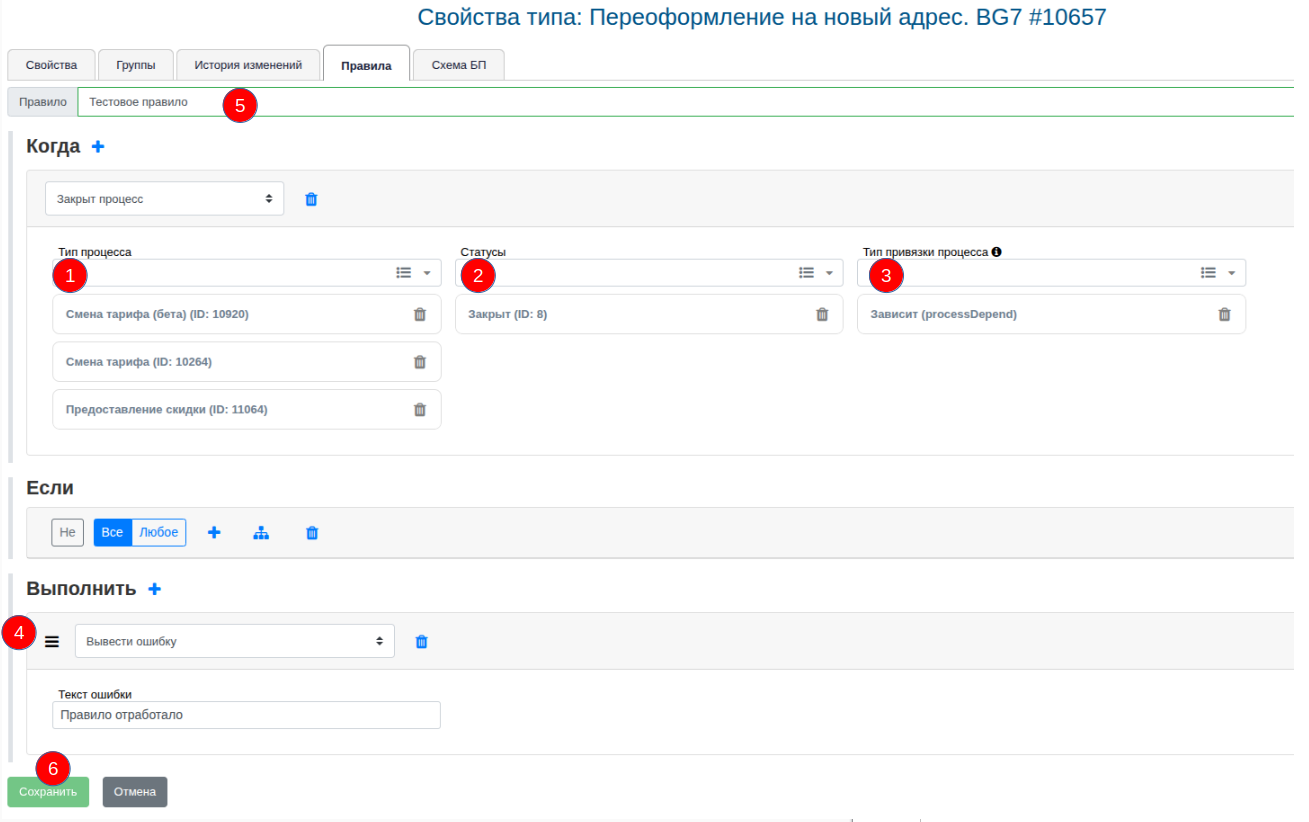1309x822 pixels.
Task: Remove Предоставление скидки (ID: 11064) entry
Action: click(x=420, y=409)
